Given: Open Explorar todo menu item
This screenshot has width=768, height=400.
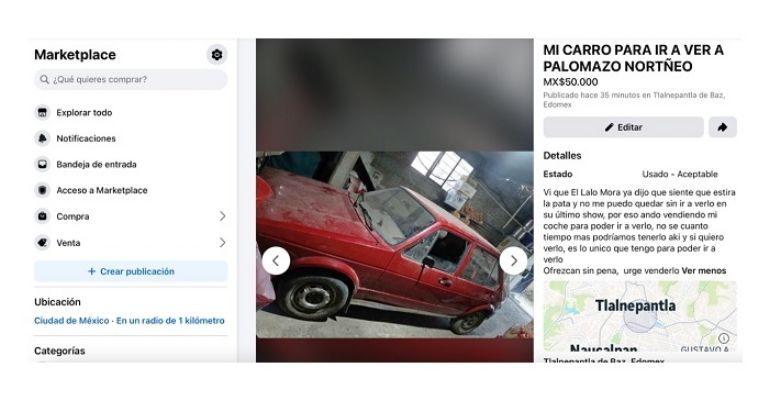Looking at the screenshot, I should pos(131,113).
